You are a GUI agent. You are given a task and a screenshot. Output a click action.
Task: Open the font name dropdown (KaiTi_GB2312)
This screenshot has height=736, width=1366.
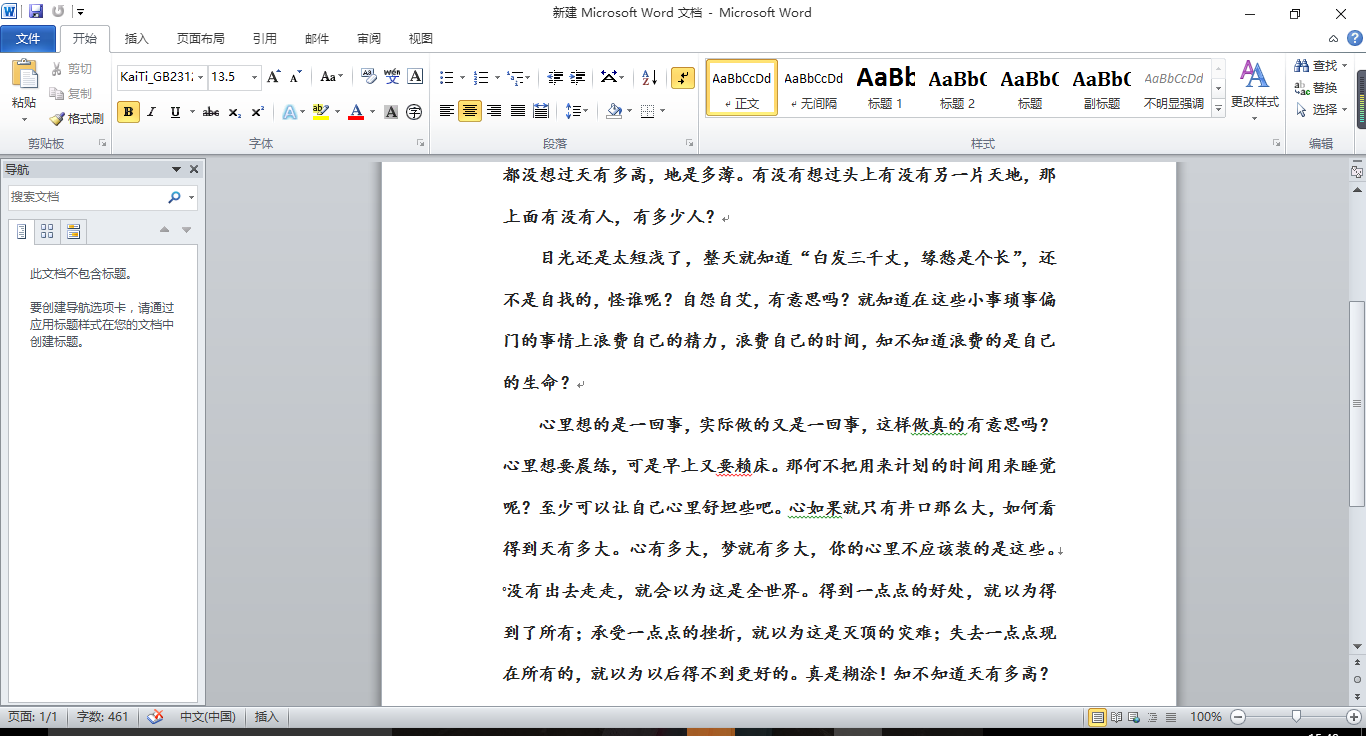[x=201, y=77]
